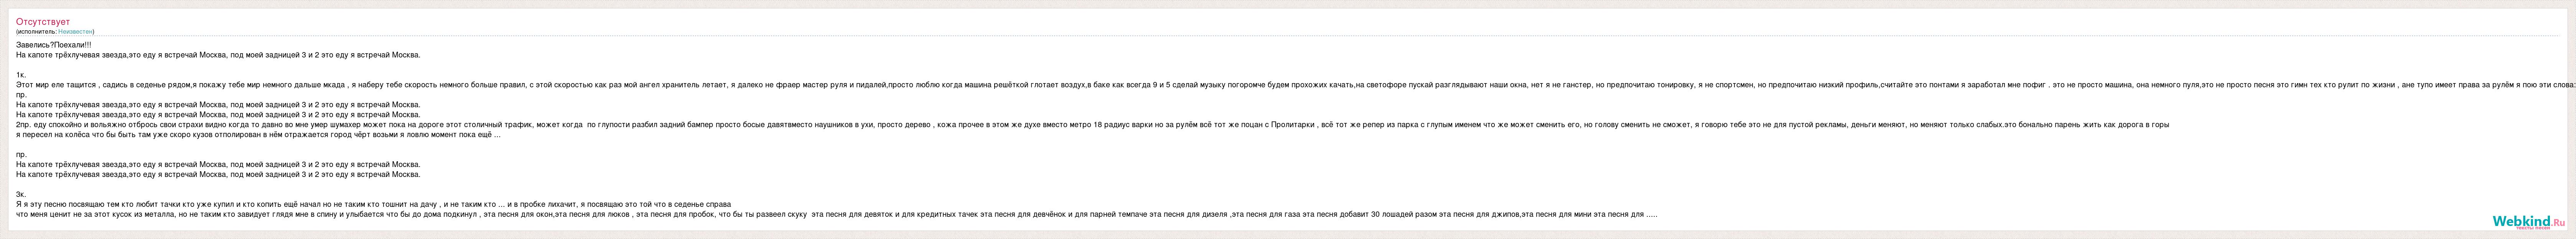The image size is (2576, 239).
Task: Click the opening line "Завелись?Поехали!!!"
Action: pyautogui.click(x=53, y=45)
